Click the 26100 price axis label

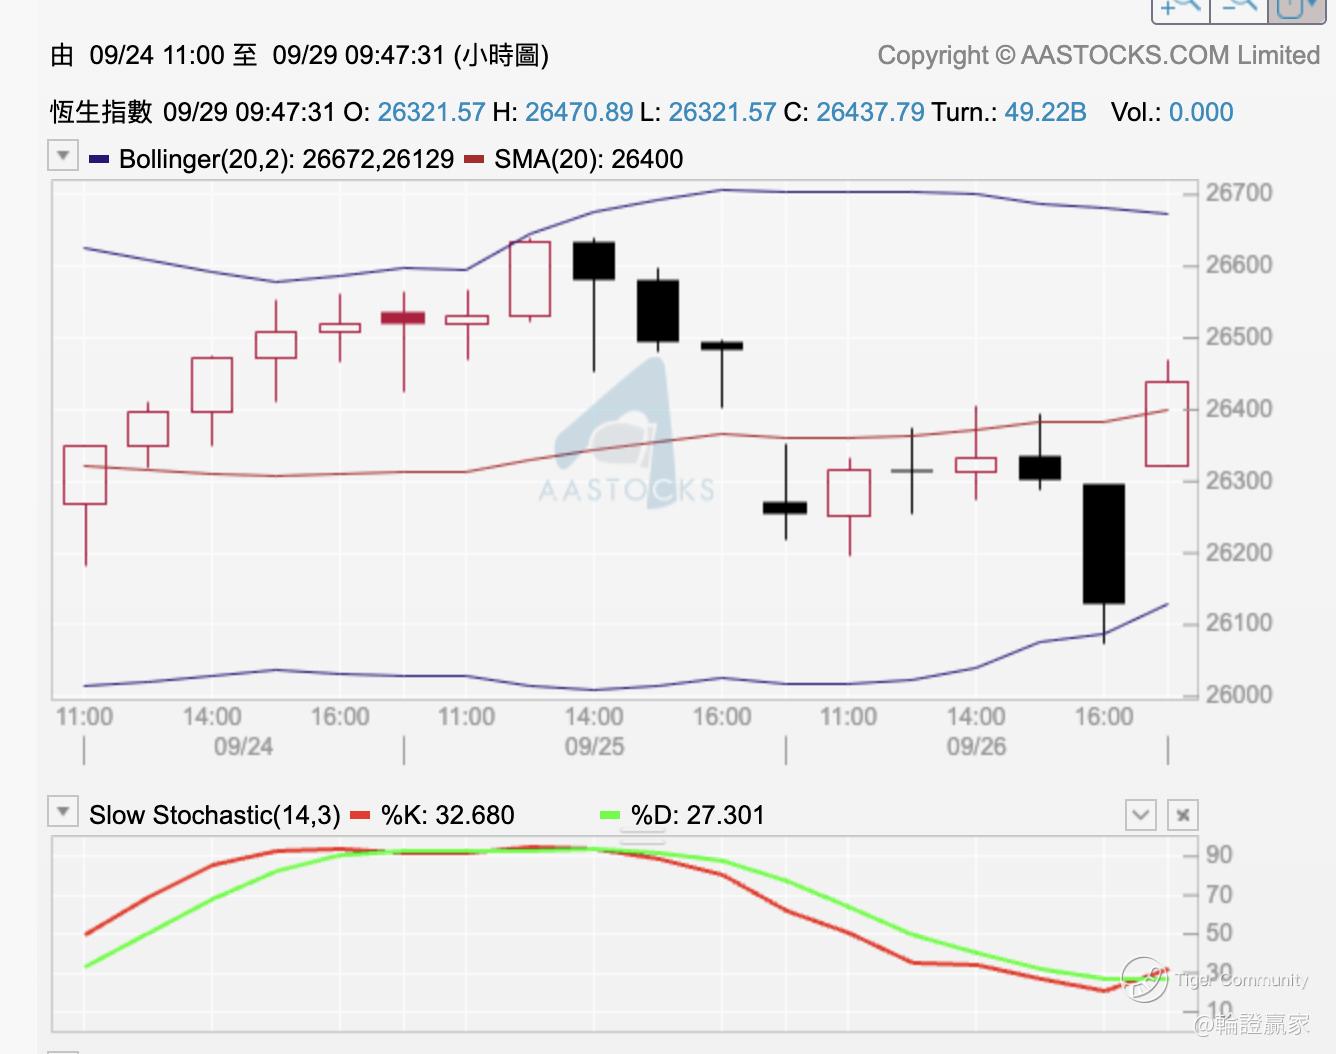coord(1239,623)
